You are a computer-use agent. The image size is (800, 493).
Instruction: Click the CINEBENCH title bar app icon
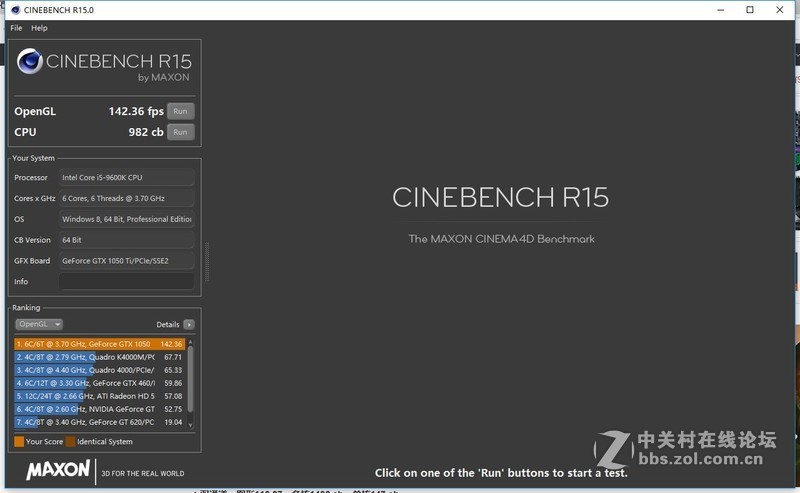point(15,10)
